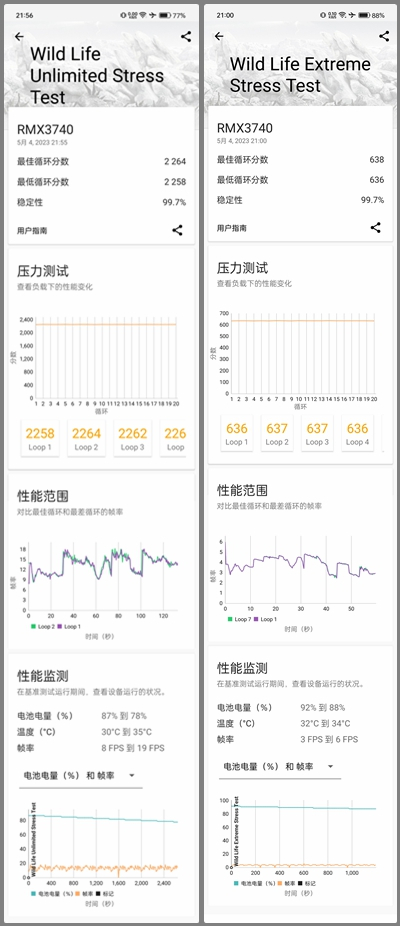Toggle battery level legend in Unlimited monitoring chart
This screenshot has height=926, width=400.
54,894
